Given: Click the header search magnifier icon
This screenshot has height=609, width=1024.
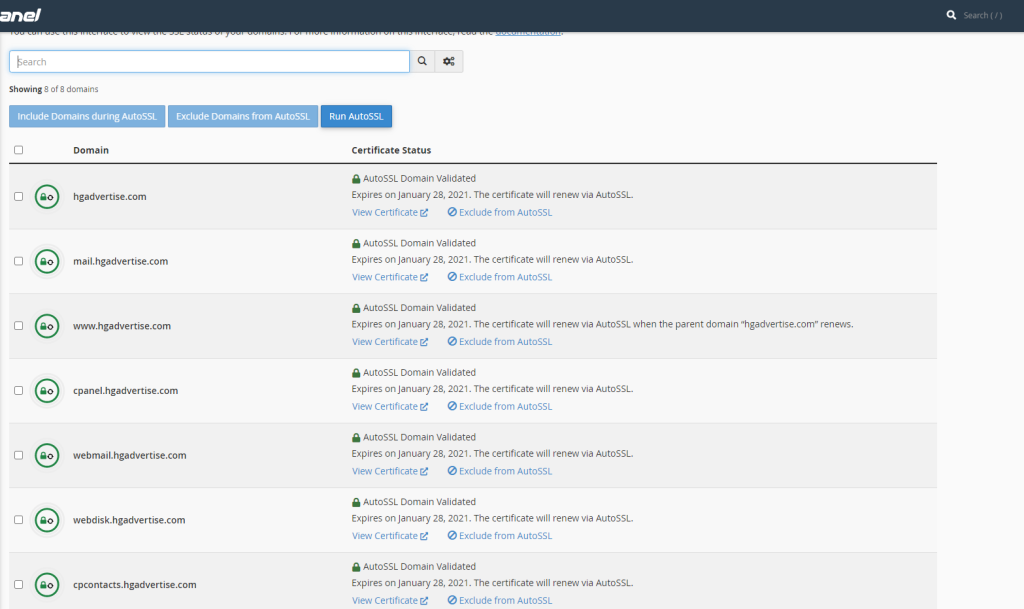Looking at the screenshot, I should [x=951, y=16].
